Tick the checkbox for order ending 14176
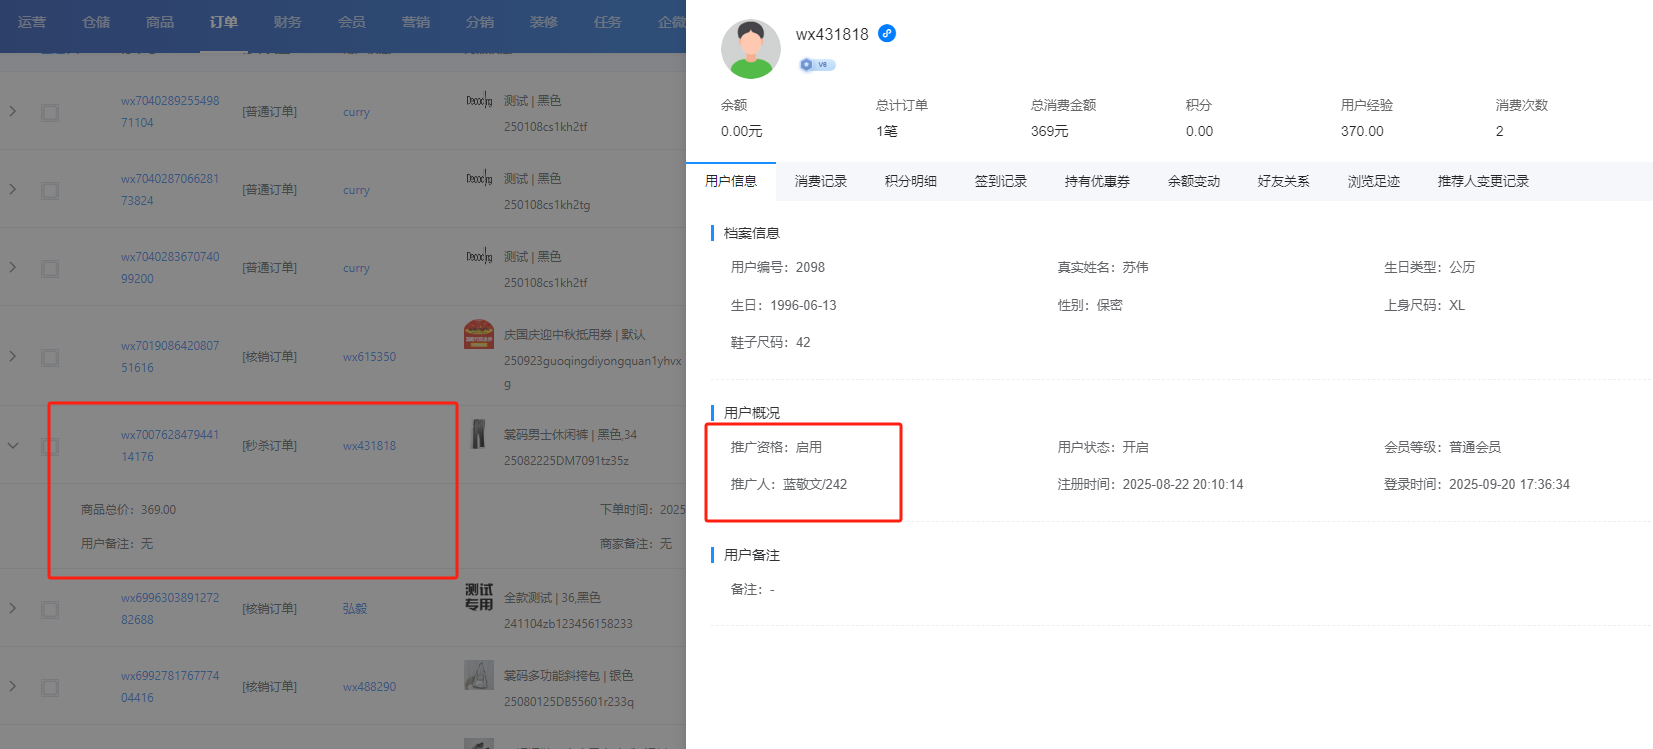Screen dimensions: 1653x749 [50, 446]
